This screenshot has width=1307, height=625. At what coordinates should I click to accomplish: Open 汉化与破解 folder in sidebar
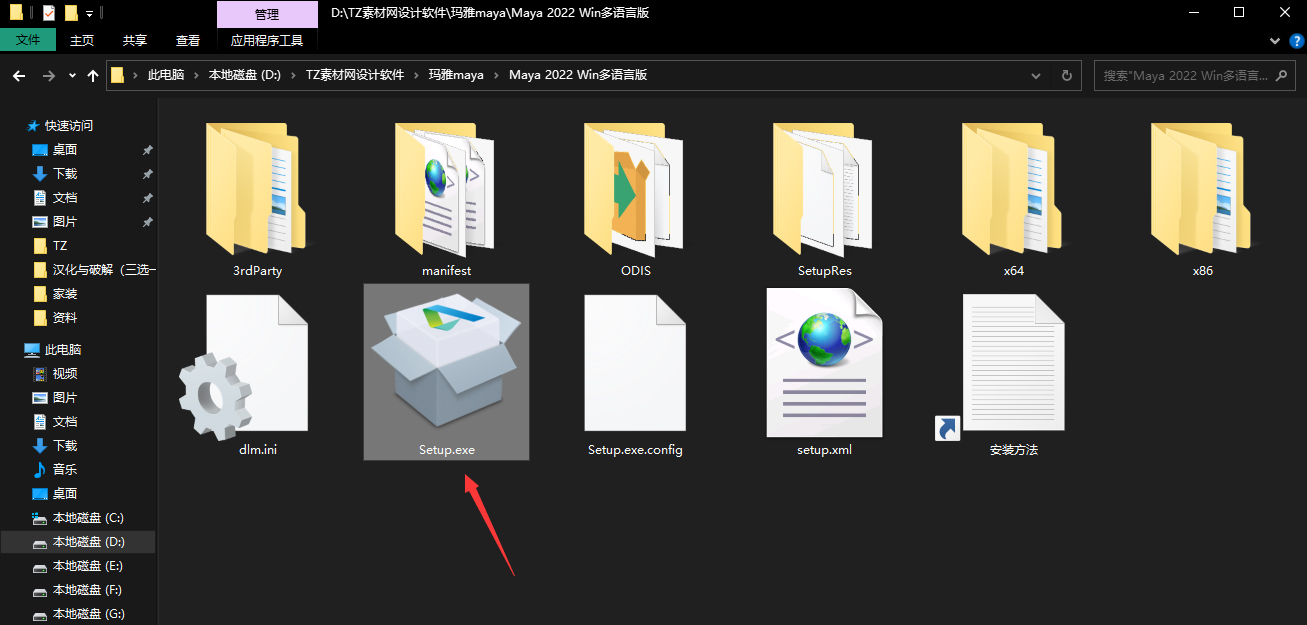[104, 270]
